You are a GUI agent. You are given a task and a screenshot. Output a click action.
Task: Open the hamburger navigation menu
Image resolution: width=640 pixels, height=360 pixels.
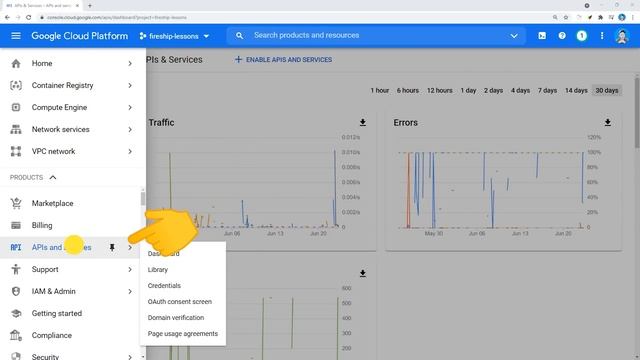pos(16,36)
